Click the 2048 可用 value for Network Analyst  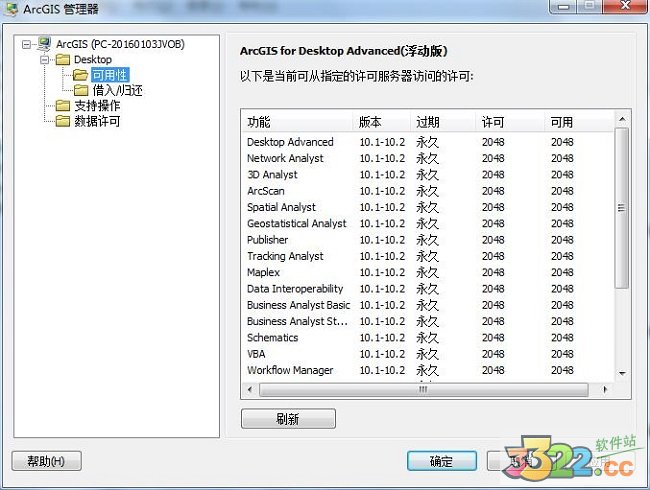click(x=563, y=158)
